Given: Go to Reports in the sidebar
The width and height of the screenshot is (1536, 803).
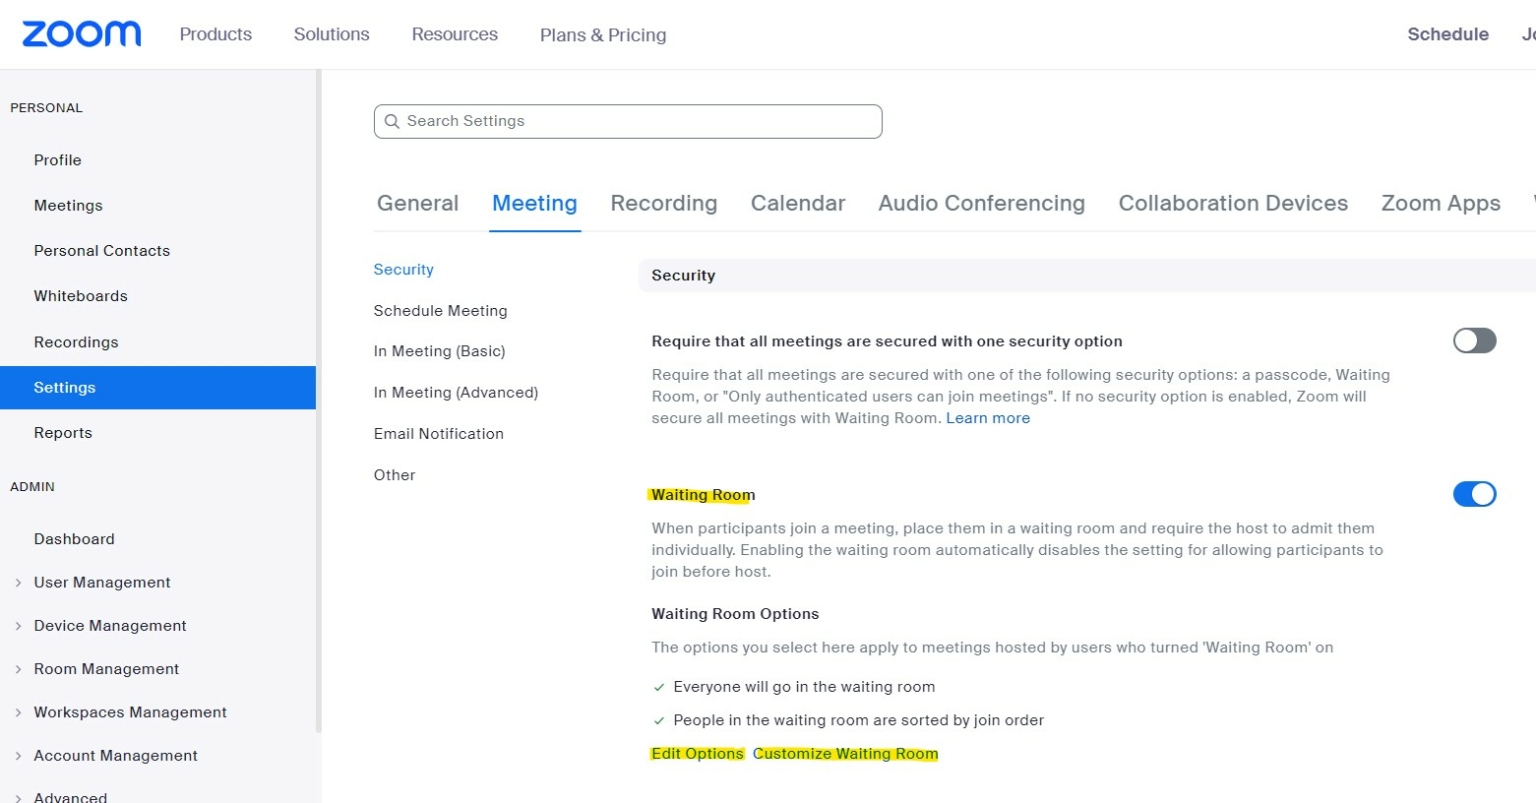Looking at the screenshot, I should coord(63,432).
